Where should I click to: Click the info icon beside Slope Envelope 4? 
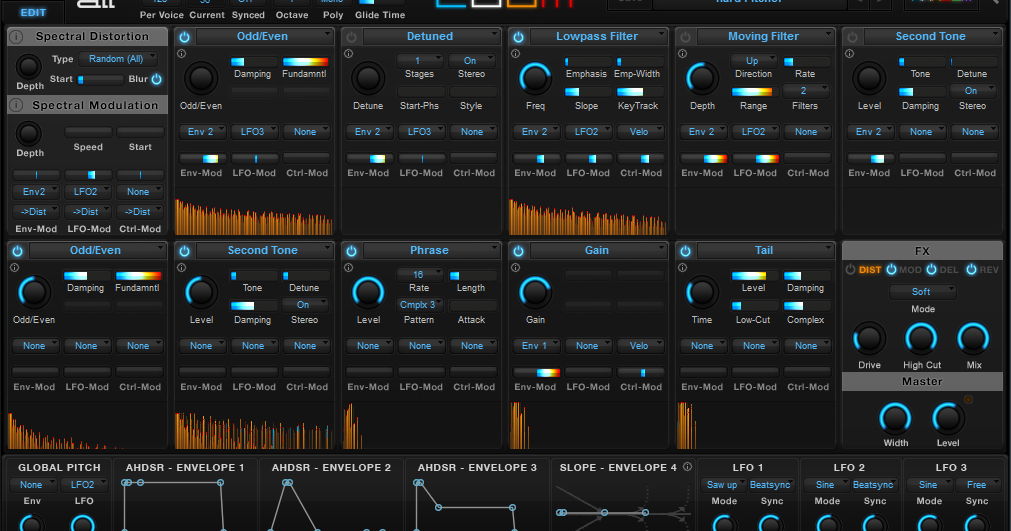[687, 467]
